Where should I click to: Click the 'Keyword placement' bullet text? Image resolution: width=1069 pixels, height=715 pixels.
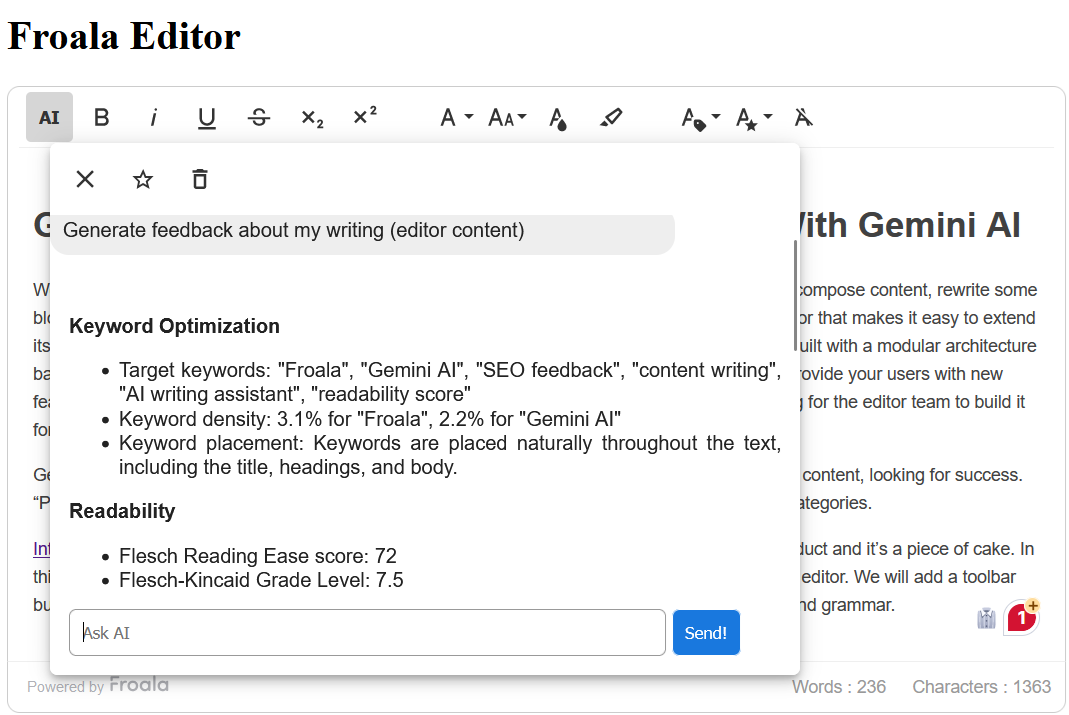point(450,455)
